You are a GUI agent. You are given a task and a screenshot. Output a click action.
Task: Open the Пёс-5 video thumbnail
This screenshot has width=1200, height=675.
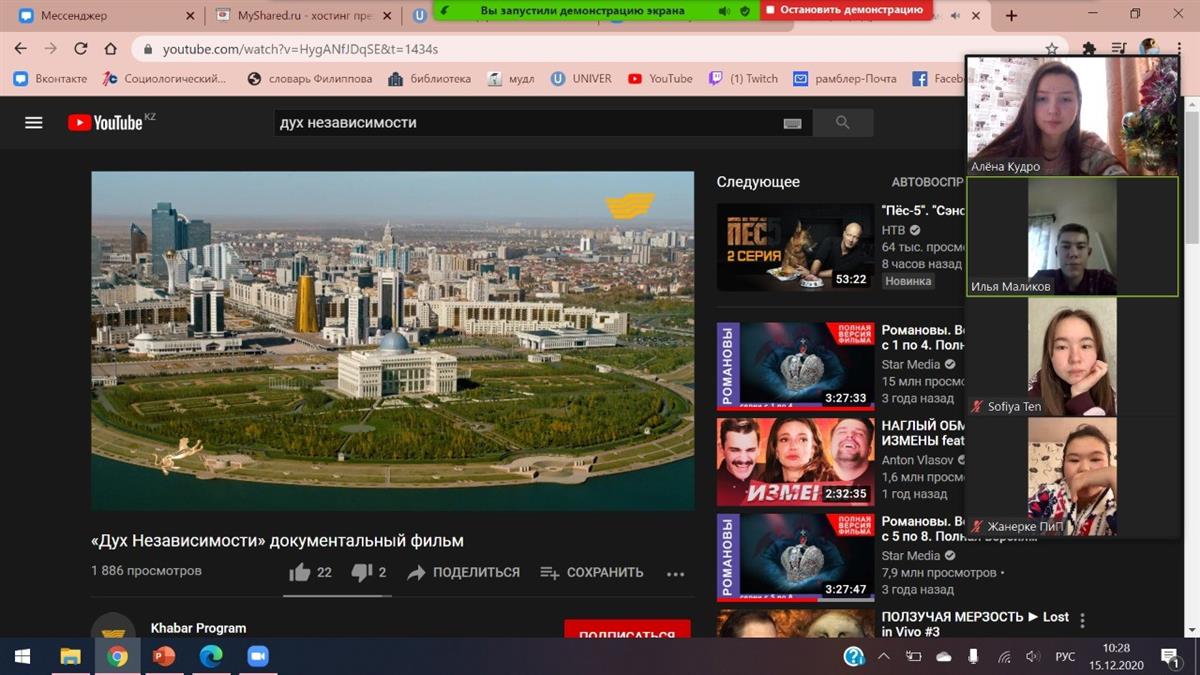(795, 248)
